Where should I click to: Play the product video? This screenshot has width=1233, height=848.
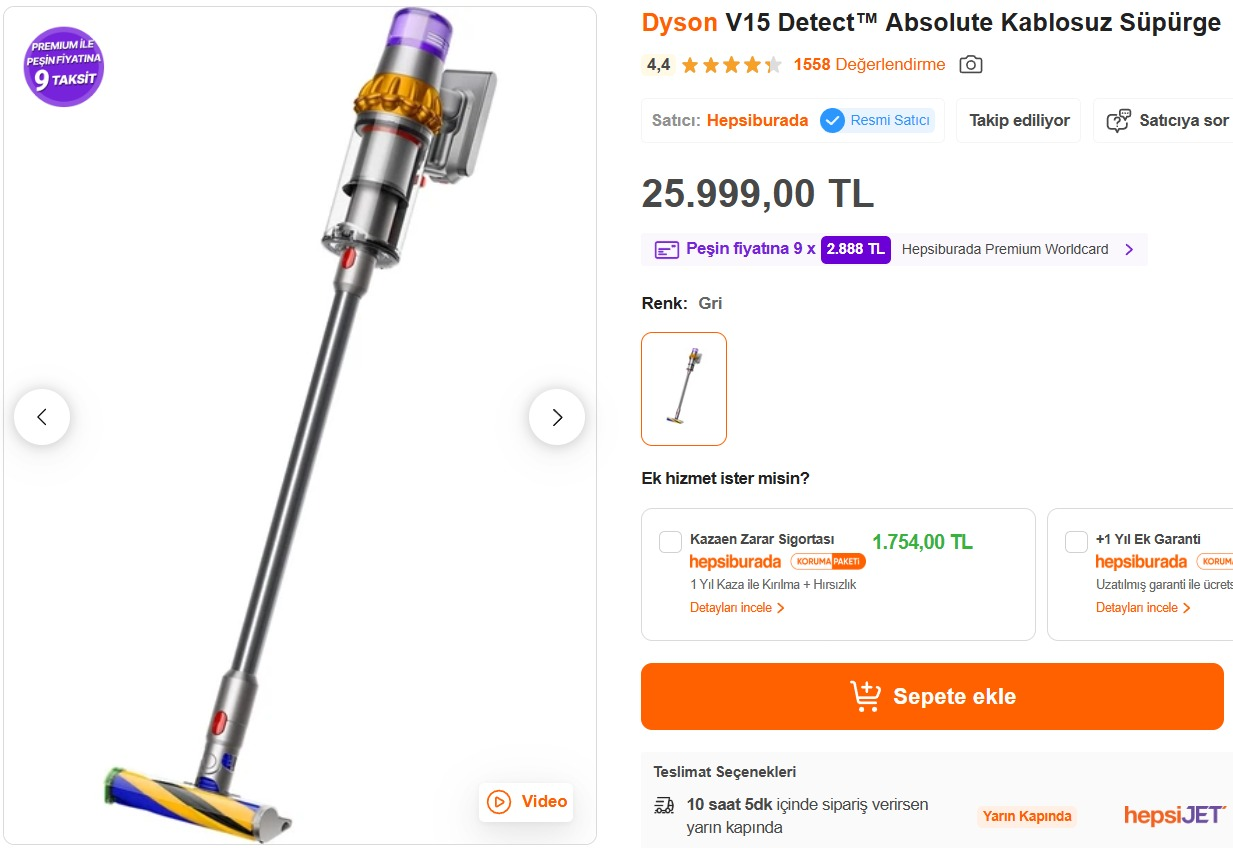pos(526,802)
